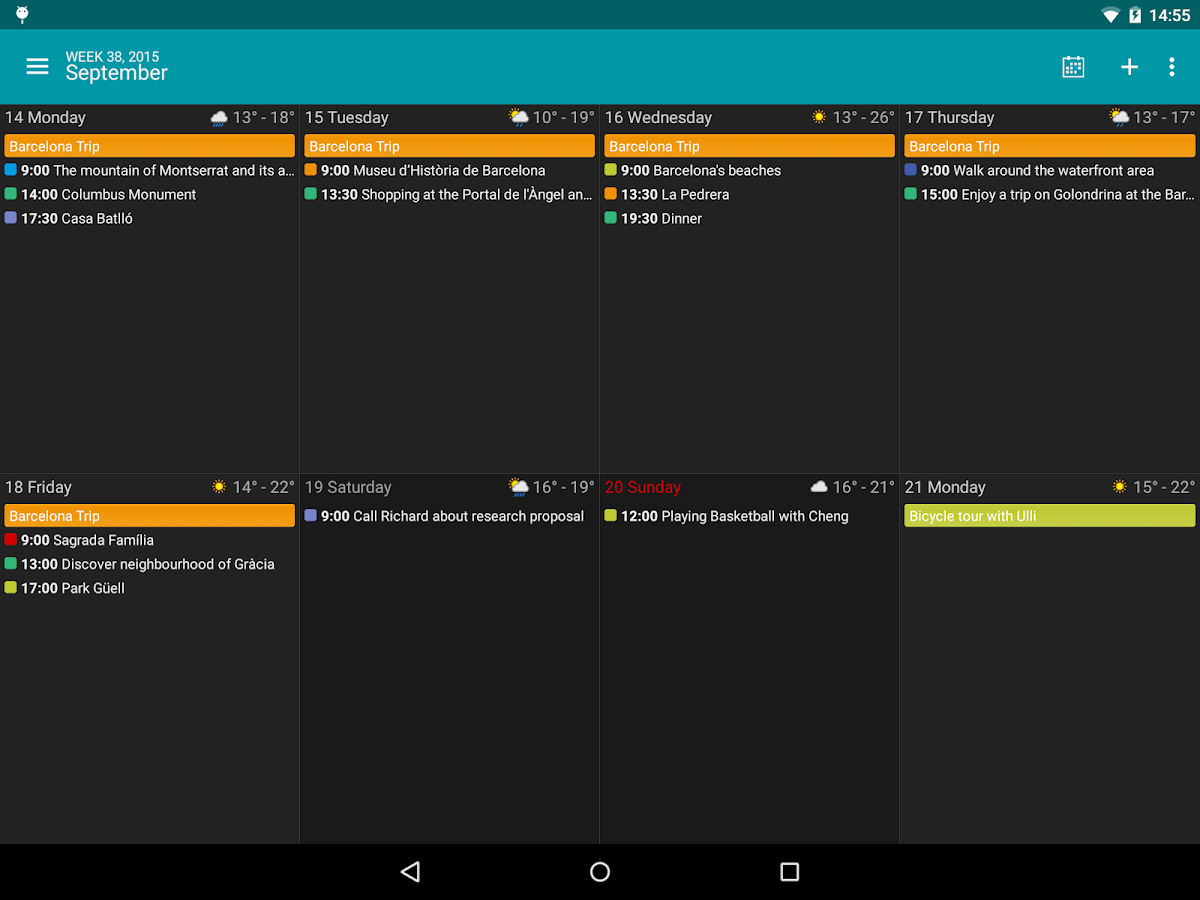
Task: Click the red dot beside Sagrada Família event
Action: click(10, 539)
